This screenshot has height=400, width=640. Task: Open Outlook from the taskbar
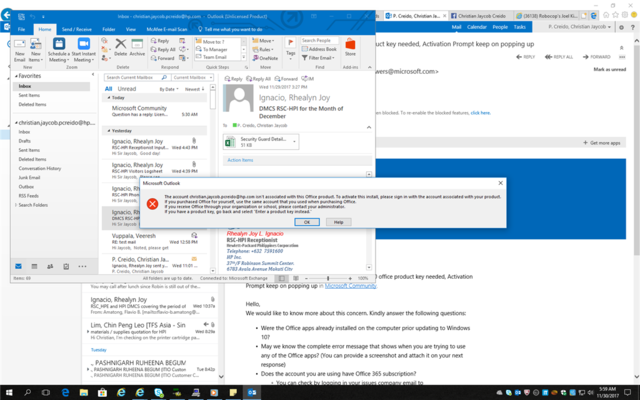(x=252, y=393)
